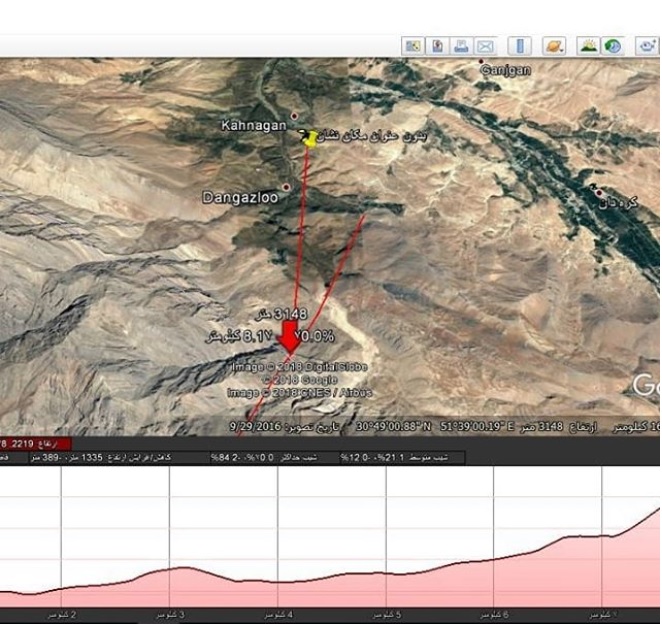Select the yellow placemark pin
The width and height of the screenshot is (662, 624).
click(309, 138)
